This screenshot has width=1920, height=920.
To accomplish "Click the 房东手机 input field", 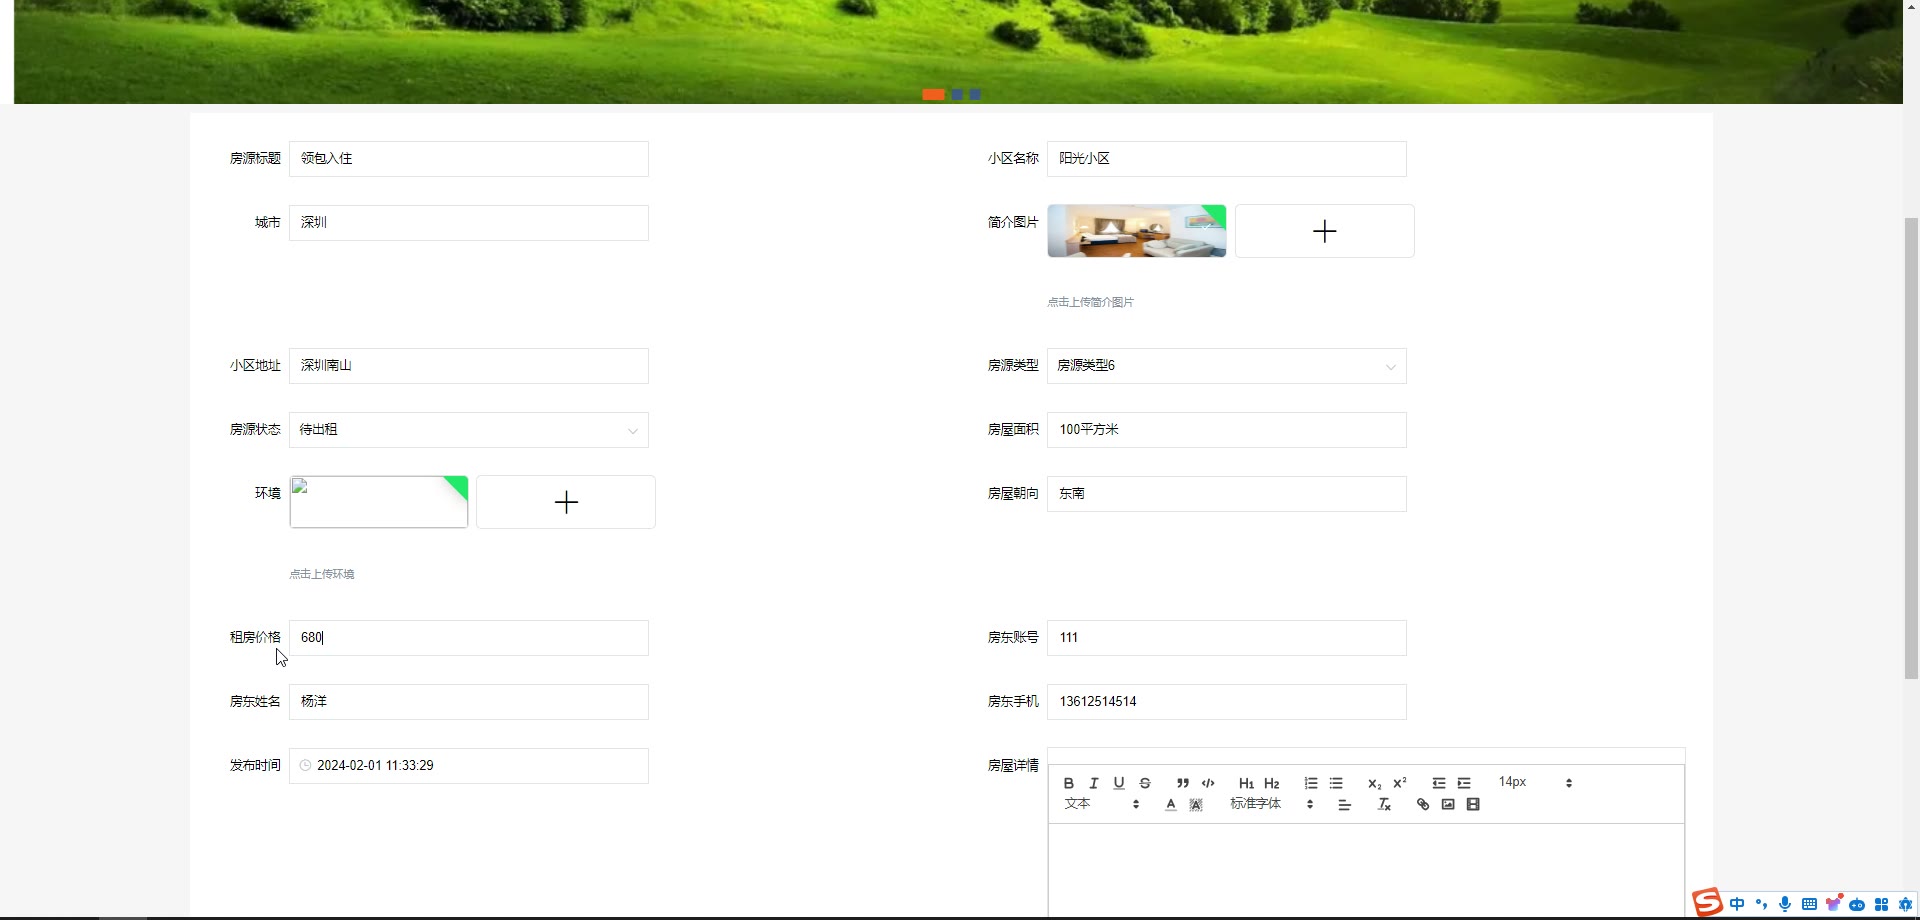I will click(1226, 702).
